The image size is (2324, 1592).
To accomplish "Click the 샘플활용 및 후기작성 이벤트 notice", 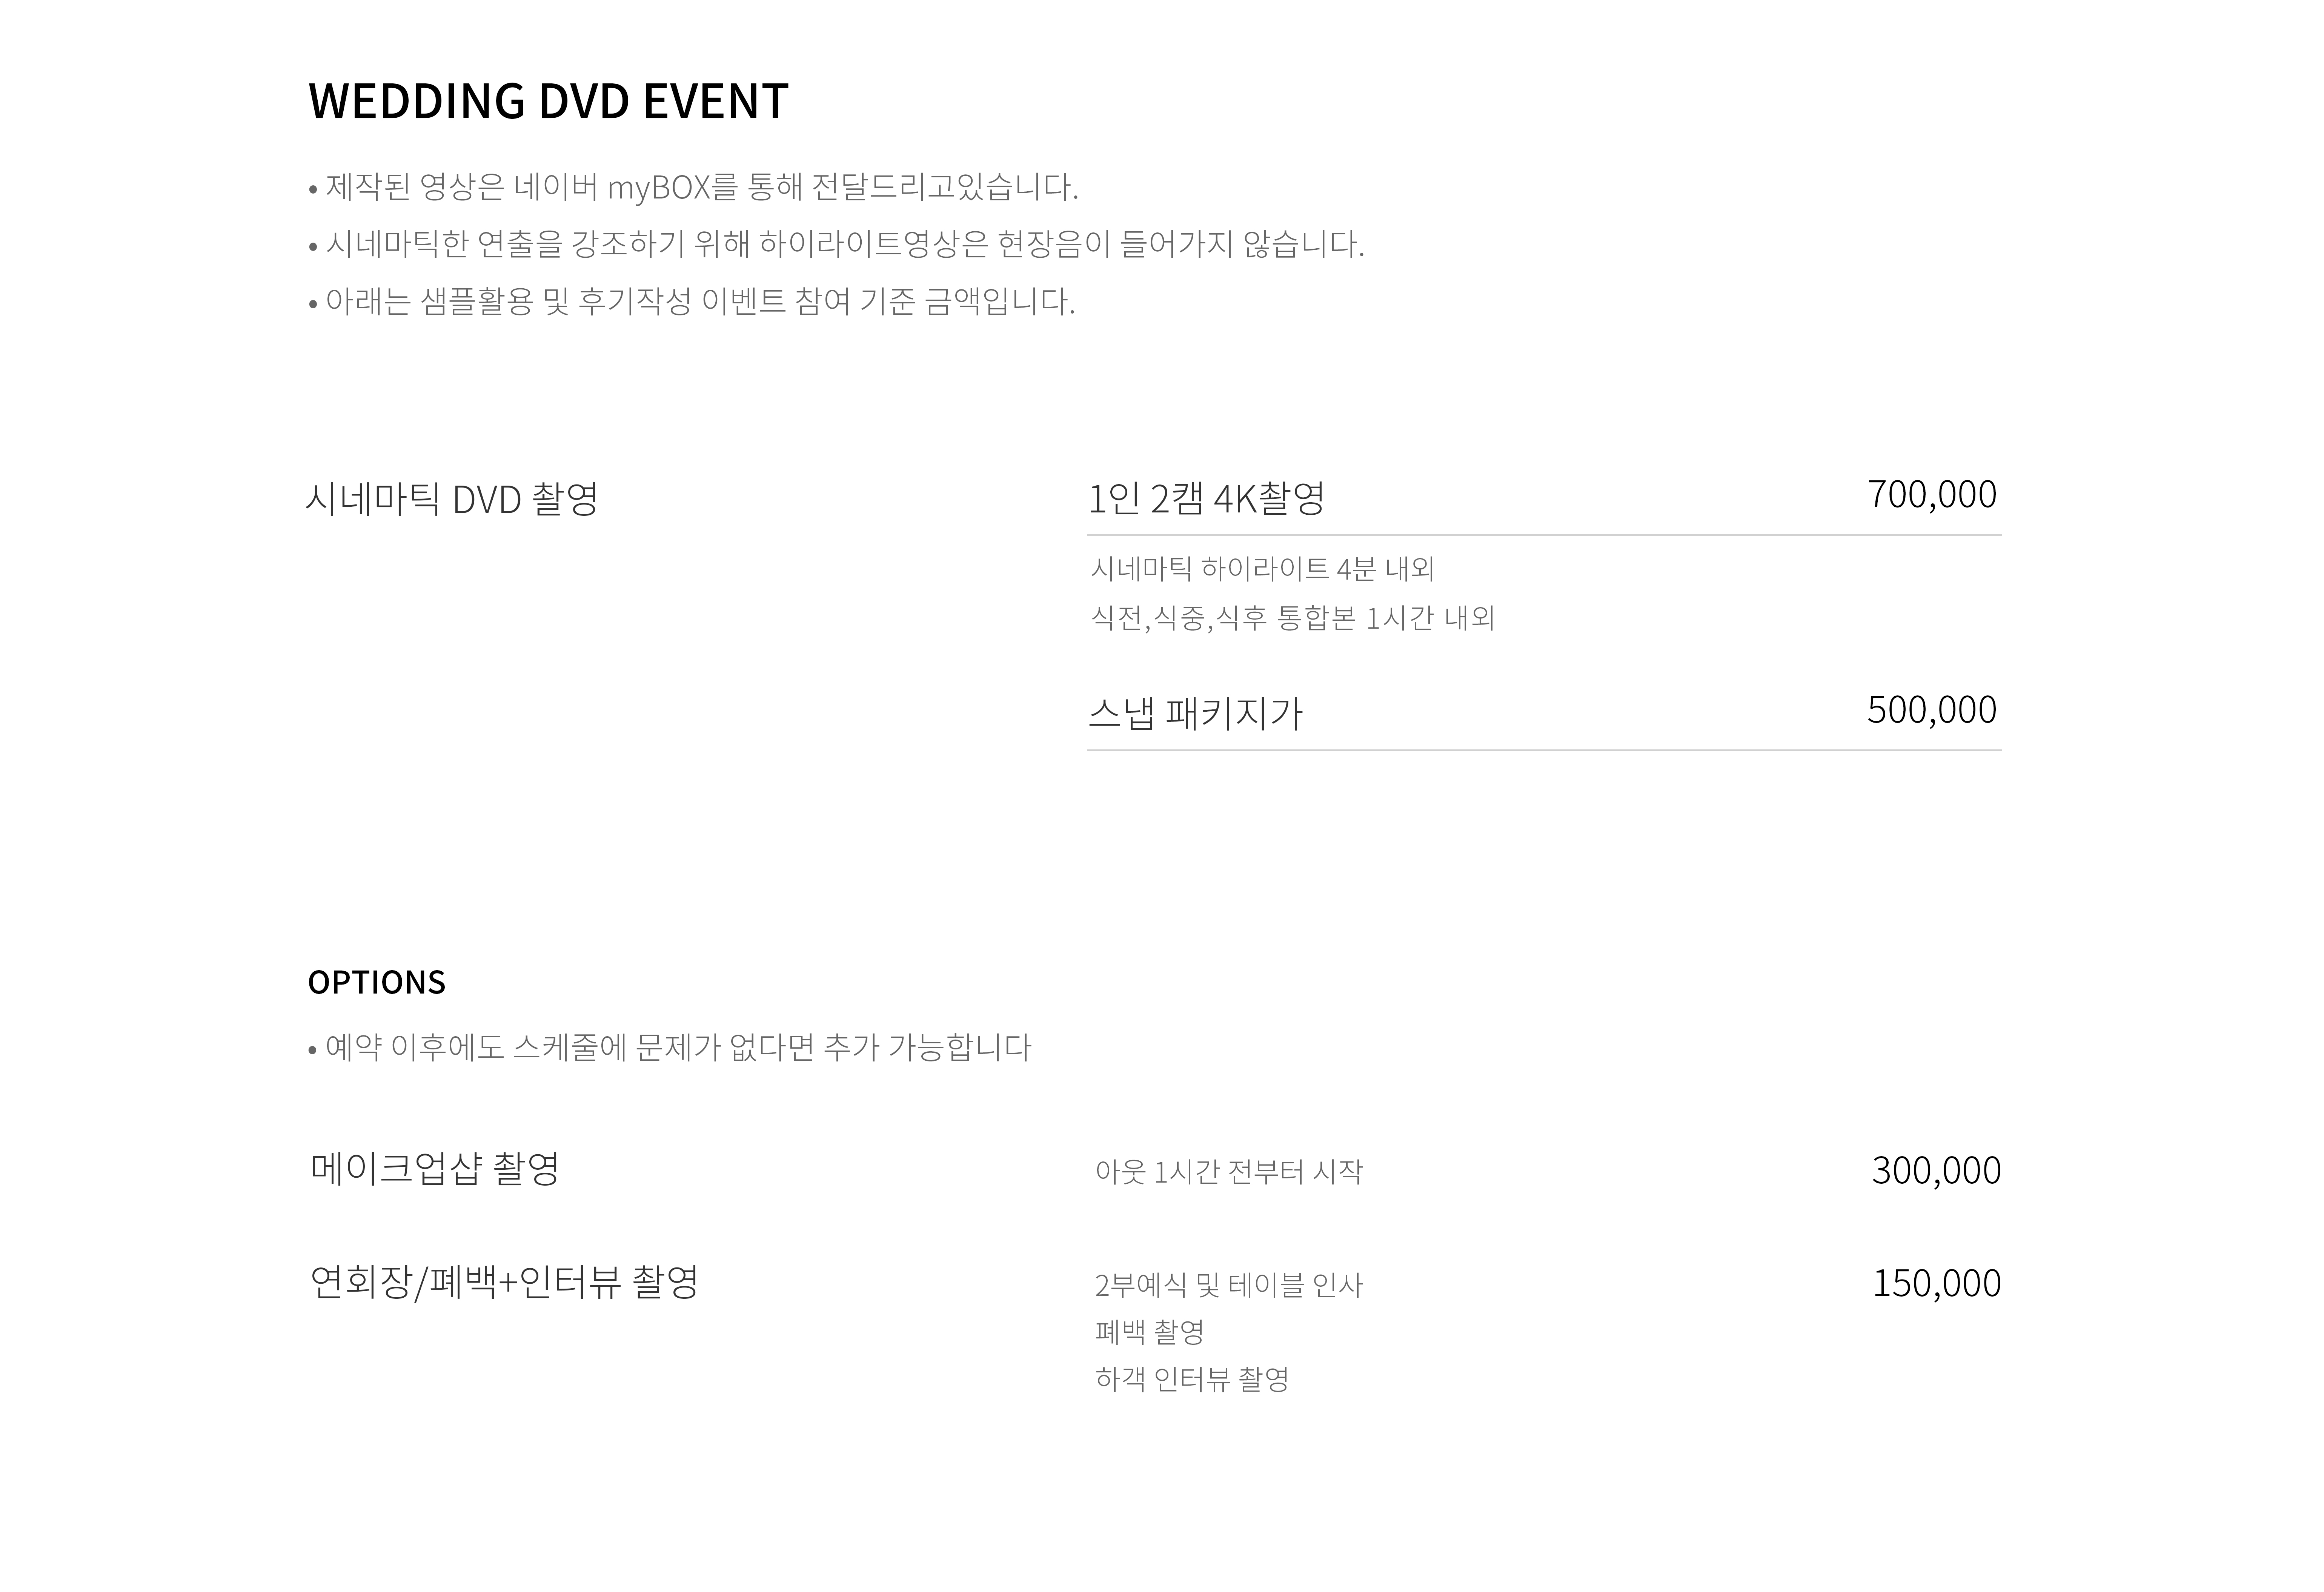I will pyautogui.click(x=692, y=301).
